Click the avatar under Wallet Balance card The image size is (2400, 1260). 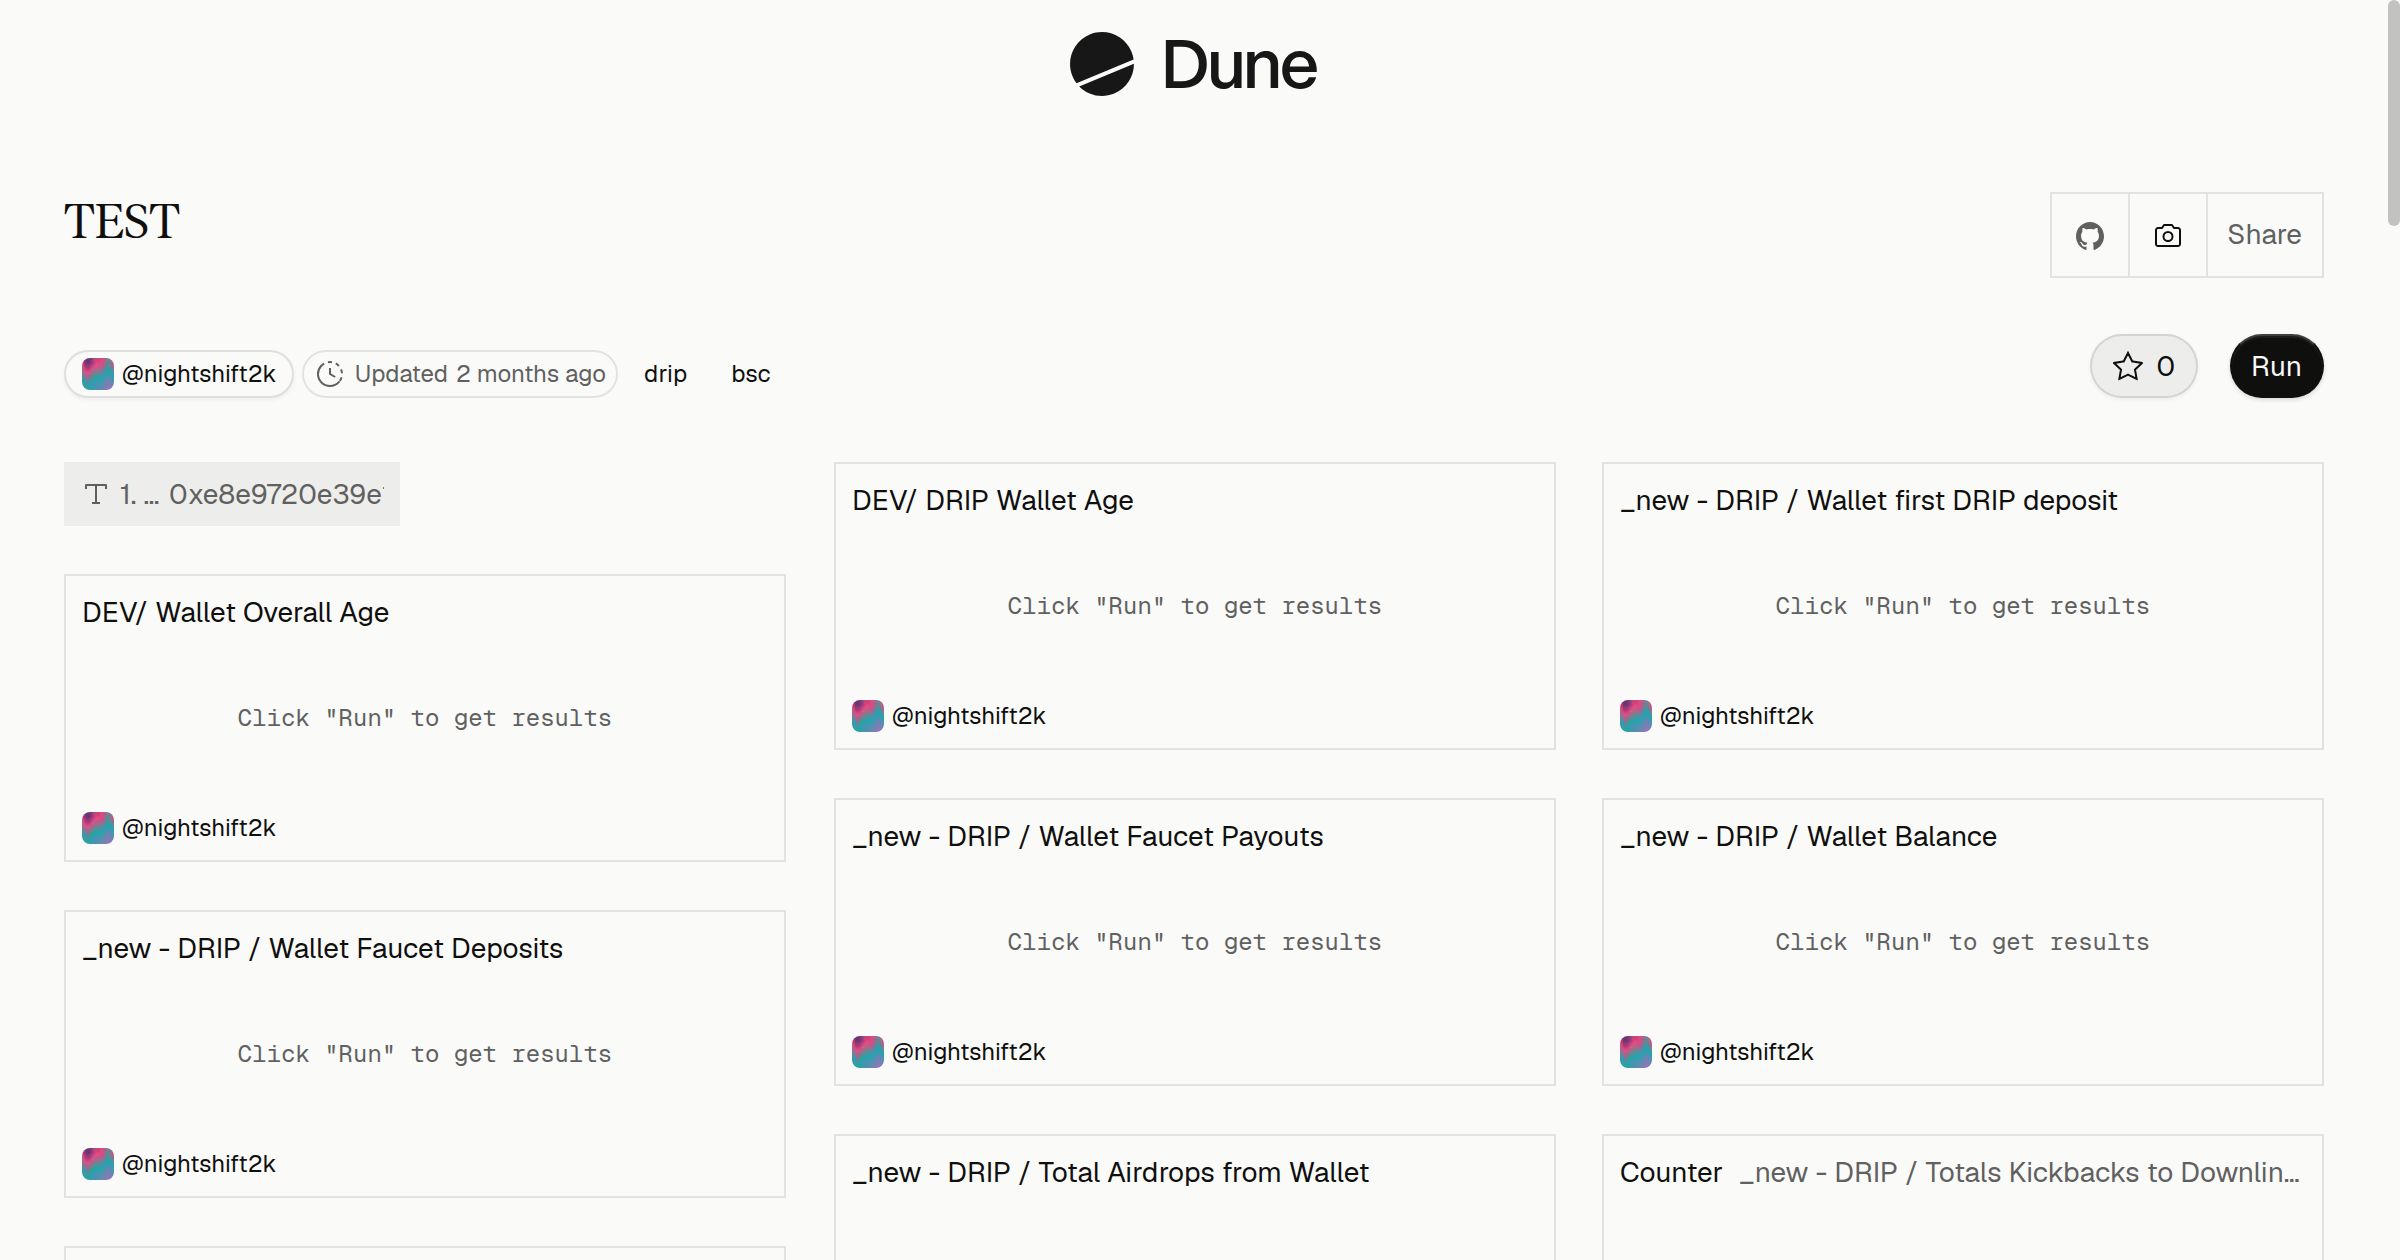1635,1052
